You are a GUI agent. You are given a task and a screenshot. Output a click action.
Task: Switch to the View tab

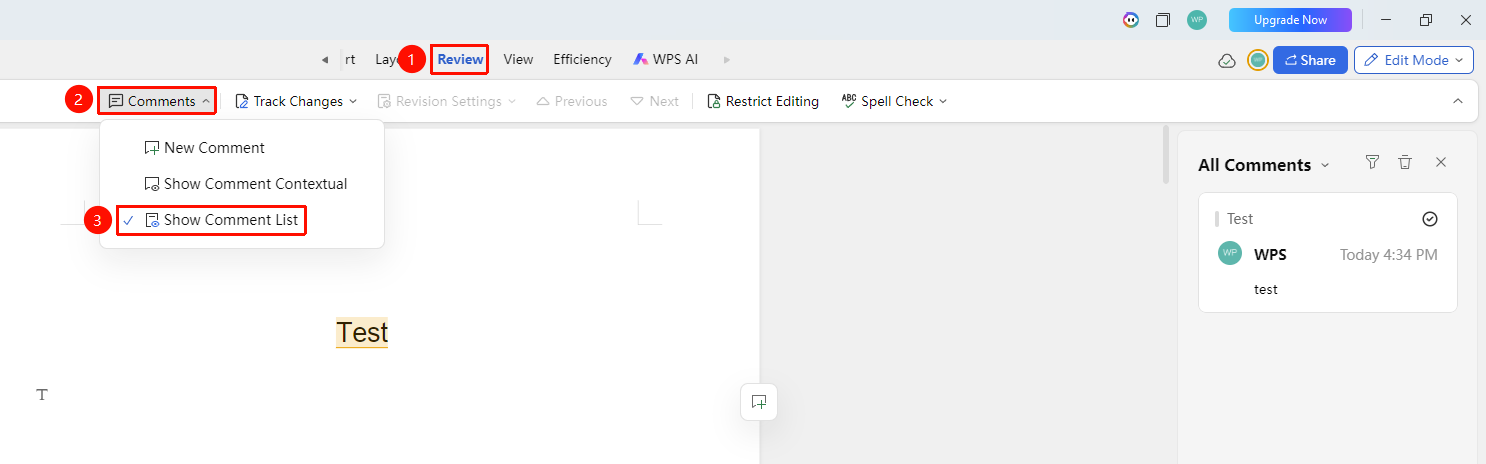(x=518, y=60)
